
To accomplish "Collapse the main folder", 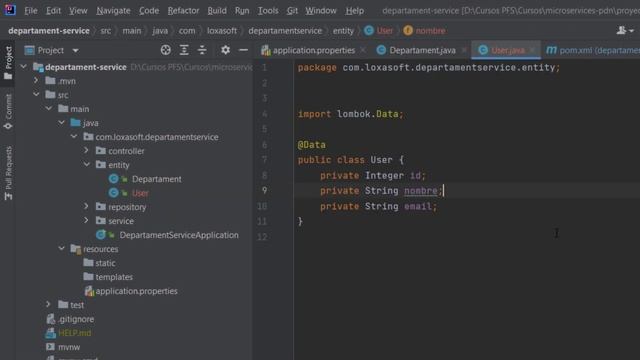I will [x=49, y=109].
